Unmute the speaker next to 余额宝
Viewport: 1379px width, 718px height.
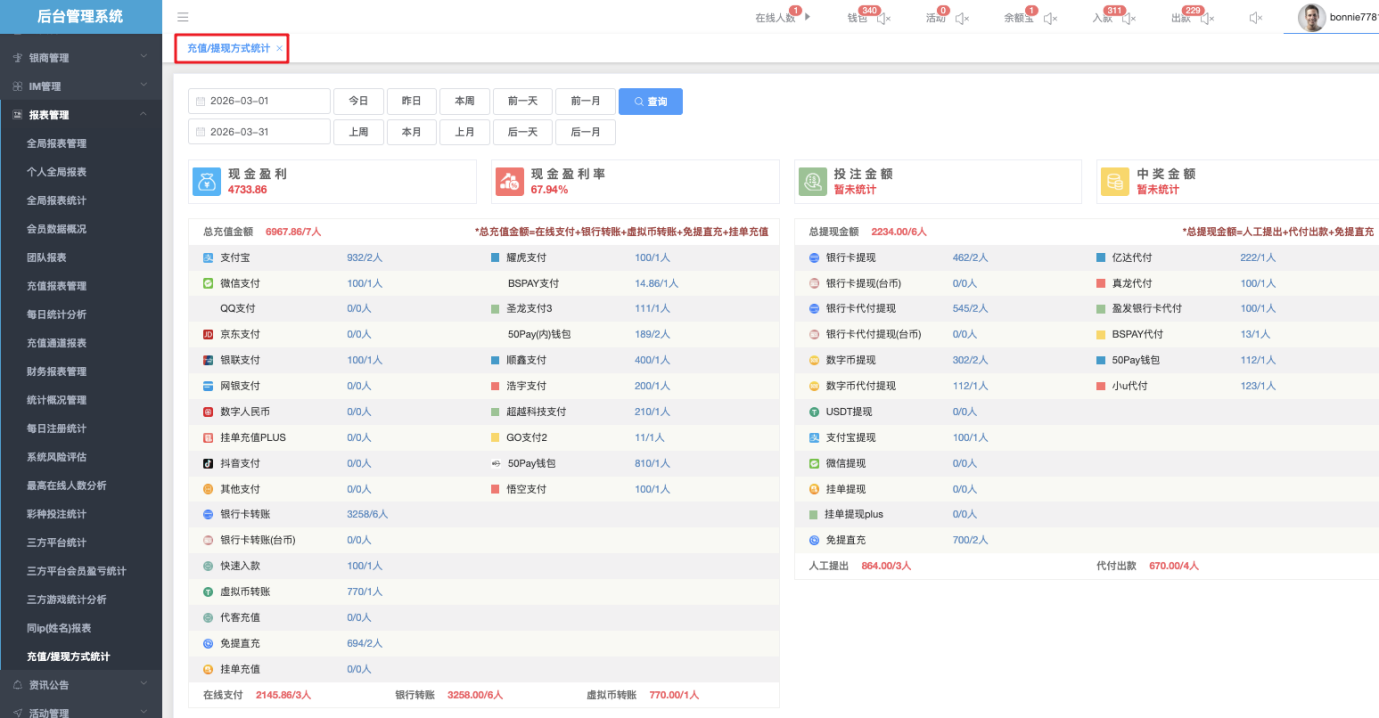point(1050,18)
